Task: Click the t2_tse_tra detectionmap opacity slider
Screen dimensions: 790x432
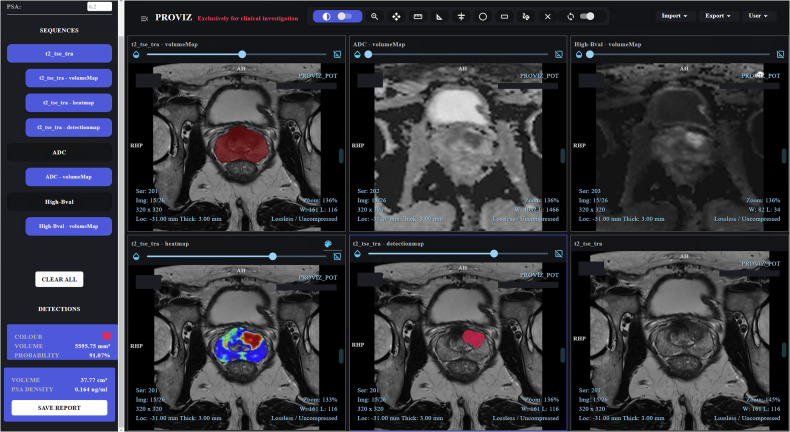Action: pyautogui.click(x=458, y=254)
